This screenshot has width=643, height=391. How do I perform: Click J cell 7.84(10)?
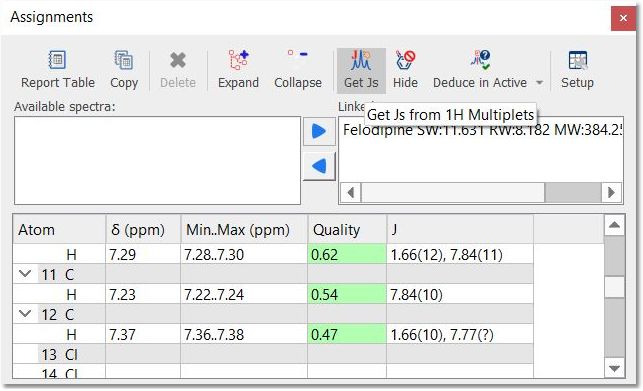[460, 294]
